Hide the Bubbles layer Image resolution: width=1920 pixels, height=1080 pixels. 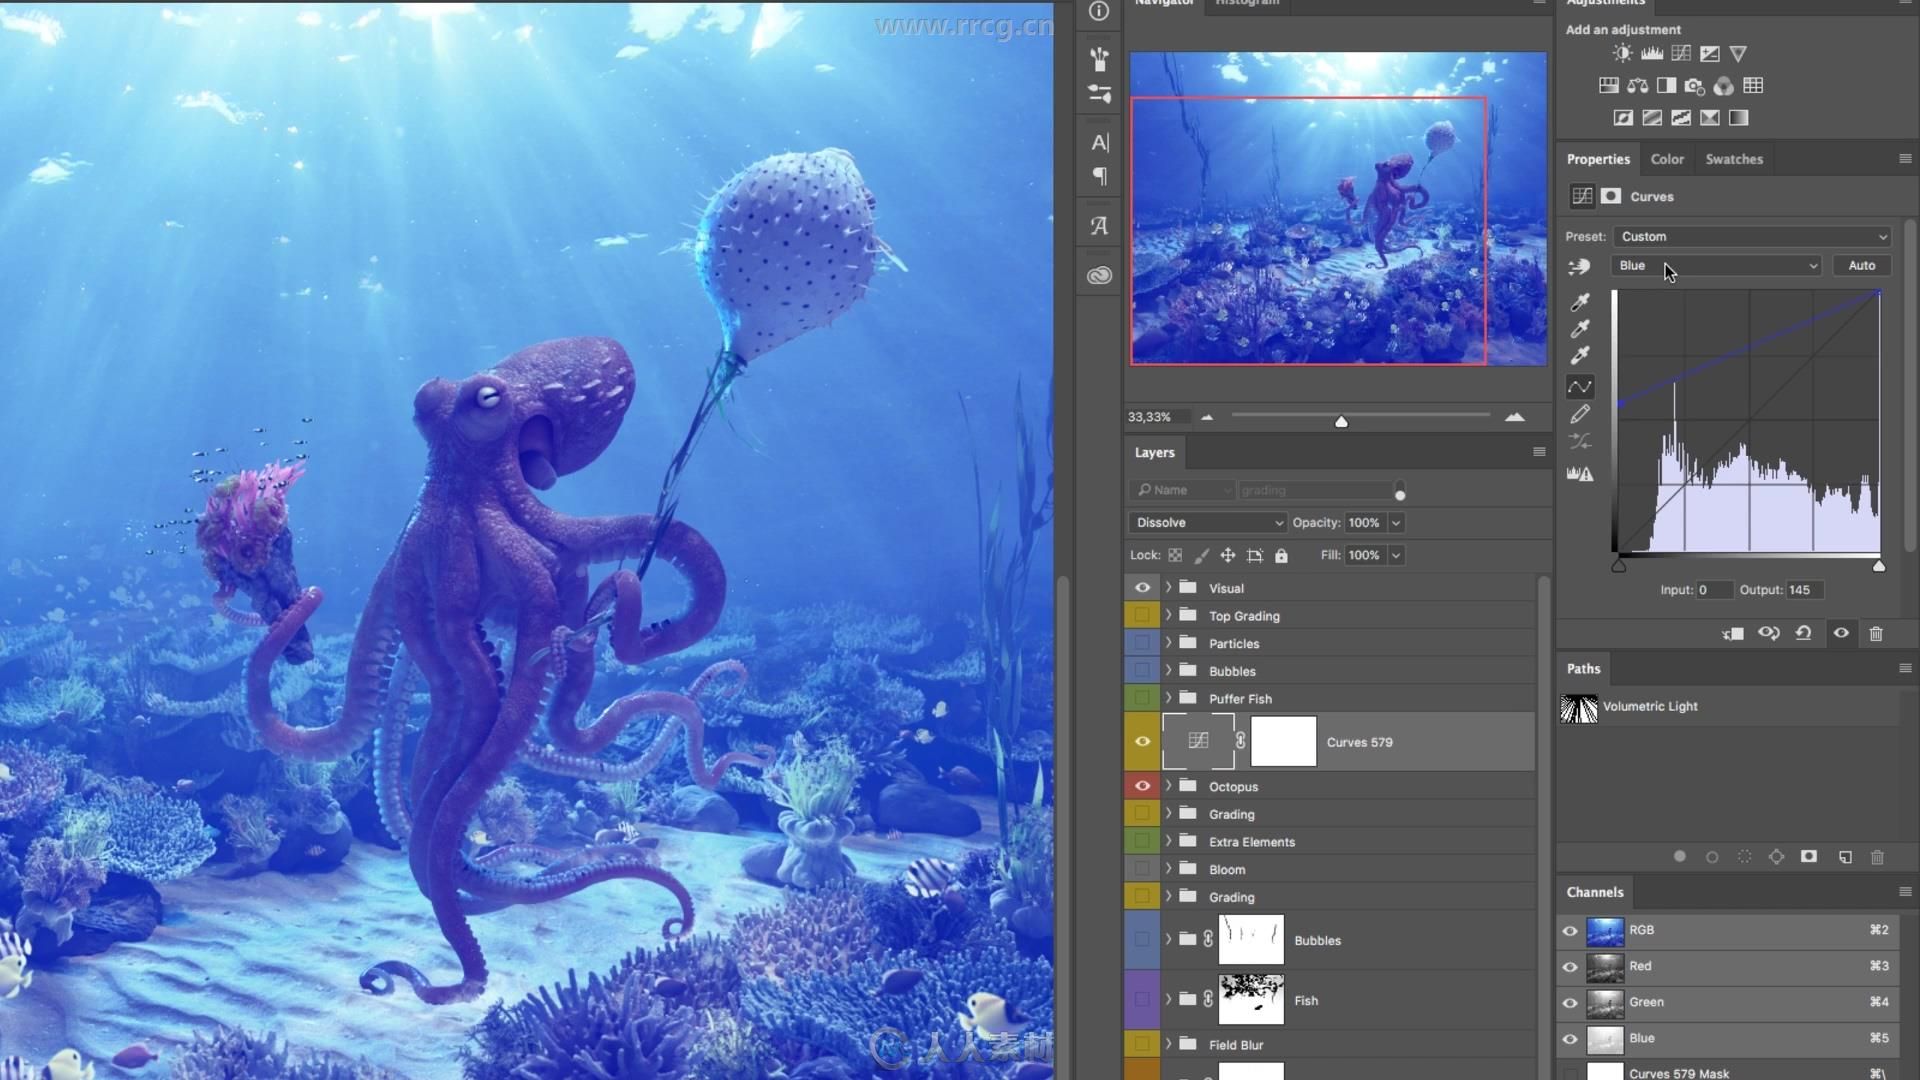point(1142,670)
